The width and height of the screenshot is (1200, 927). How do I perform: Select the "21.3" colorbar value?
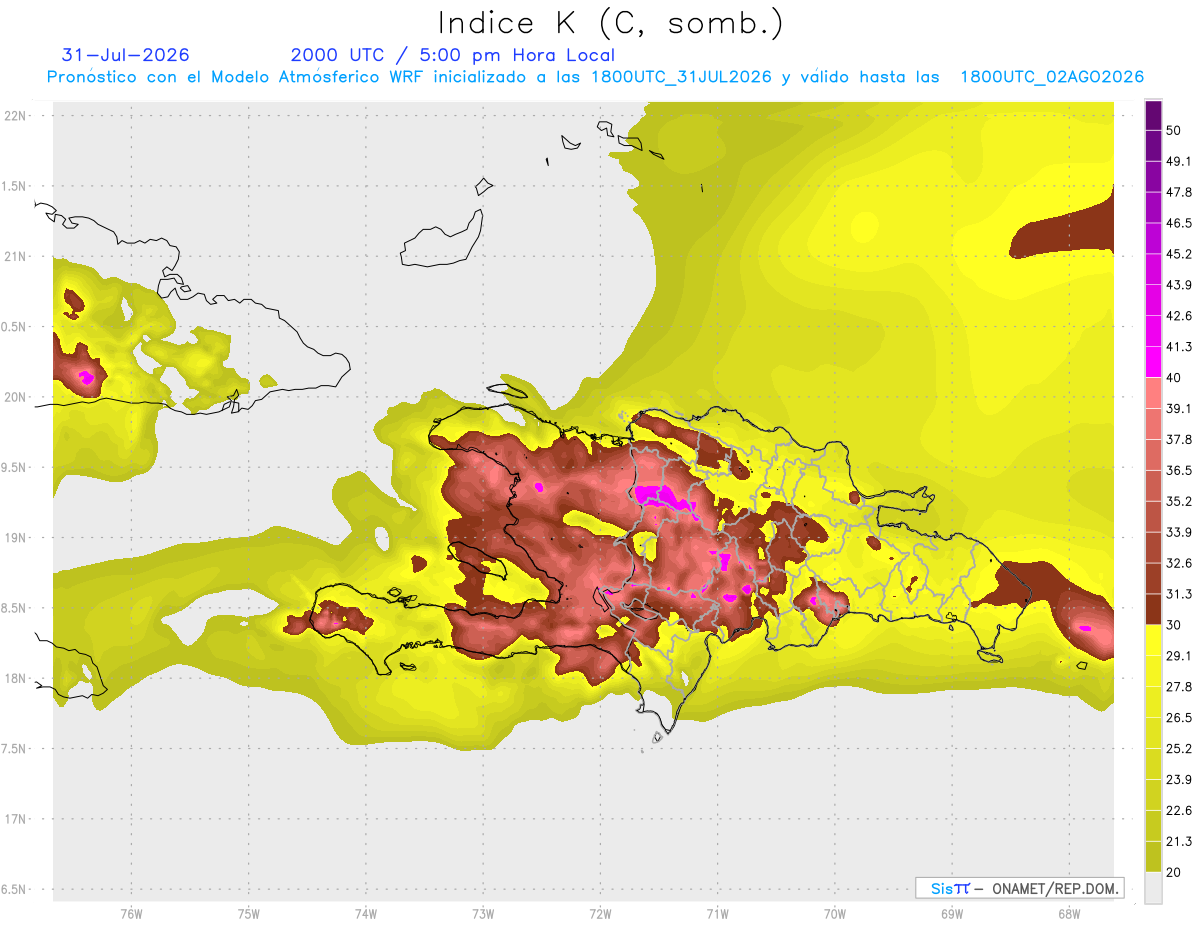(x=1179, y=842)
